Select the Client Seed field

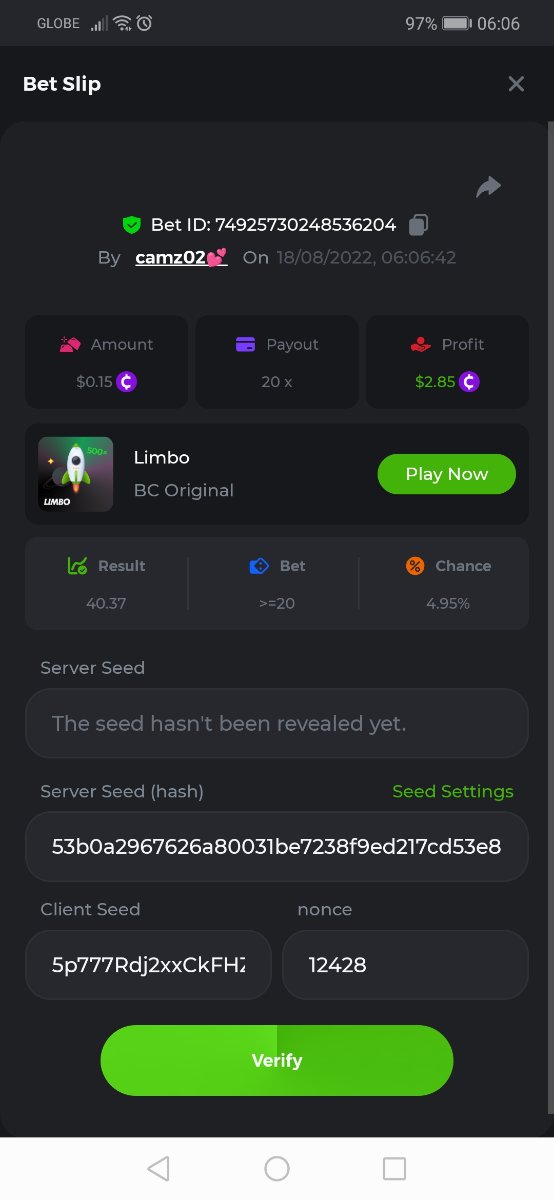coord(148,965)
